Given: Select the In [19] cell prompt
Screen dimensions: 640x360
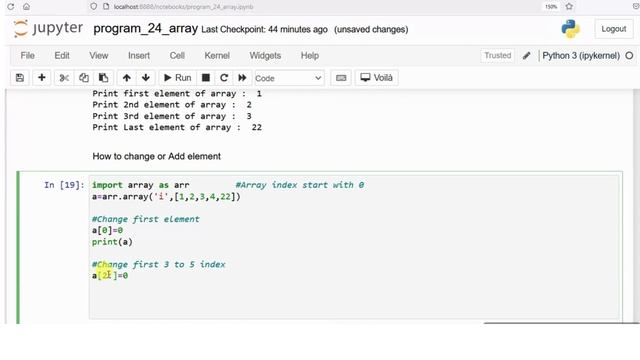Looking at the screenshot, I should pyautogui.click(x=64, y=185).
